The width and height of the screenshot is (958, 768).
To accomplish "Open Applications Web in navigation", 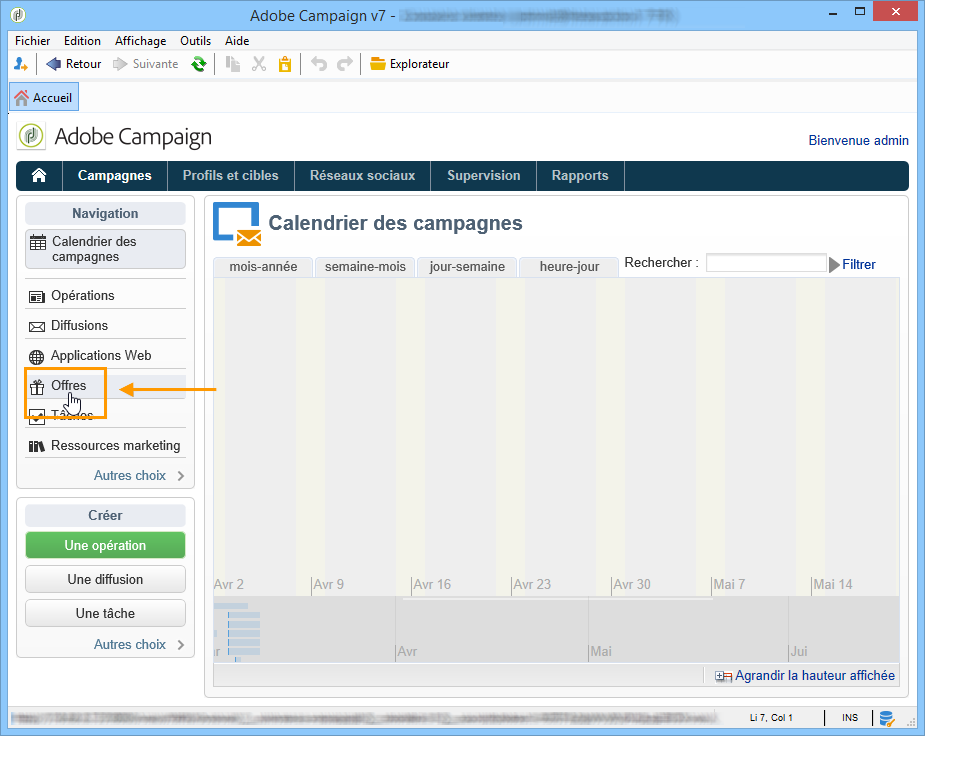I will pyautogui.click(x=105, y=356).
